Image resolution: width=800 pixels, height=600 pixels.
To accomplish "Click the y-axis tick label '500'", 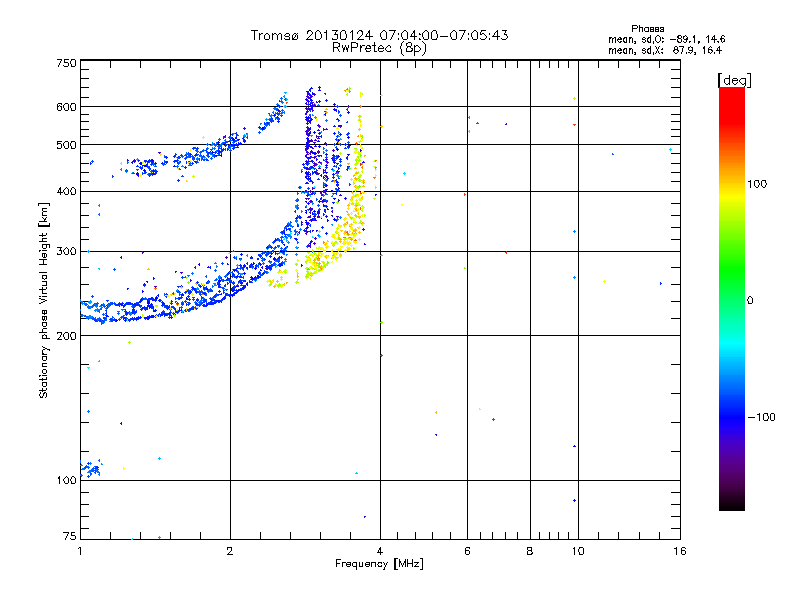I will (x=66, y=145).
